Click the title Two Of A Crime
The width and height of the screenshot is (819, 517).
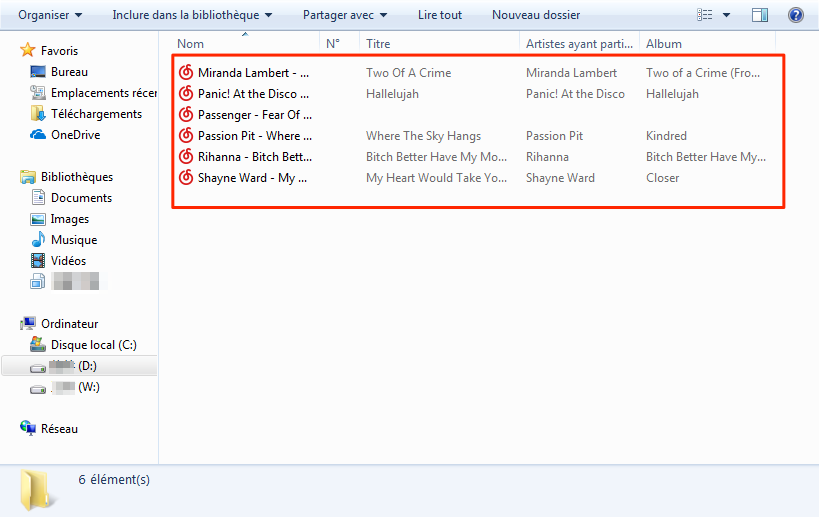[408, 73]
